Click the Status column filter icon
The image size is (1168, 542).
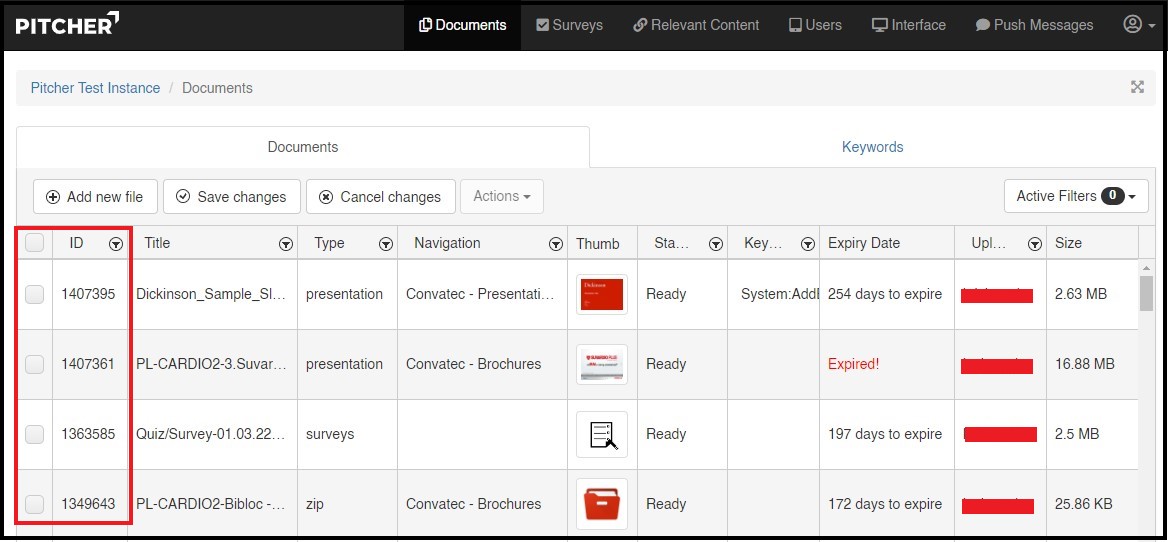[716, 244]
